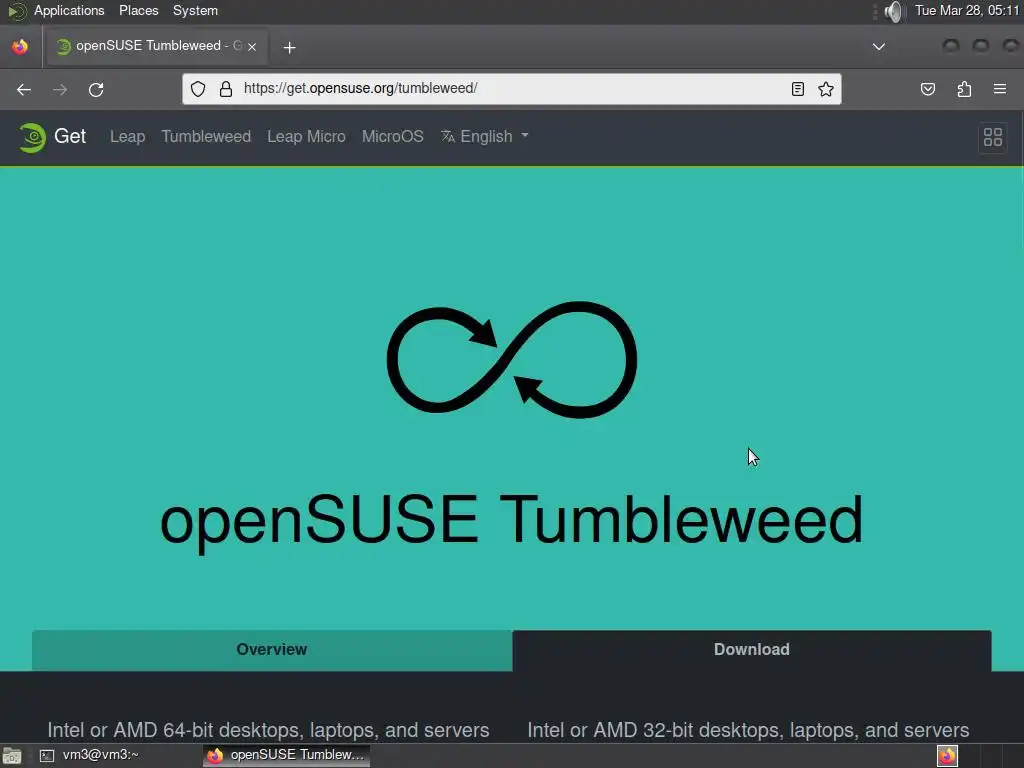Reload the current page
This screenshot has height=768, width=1024.
[96, 89]
